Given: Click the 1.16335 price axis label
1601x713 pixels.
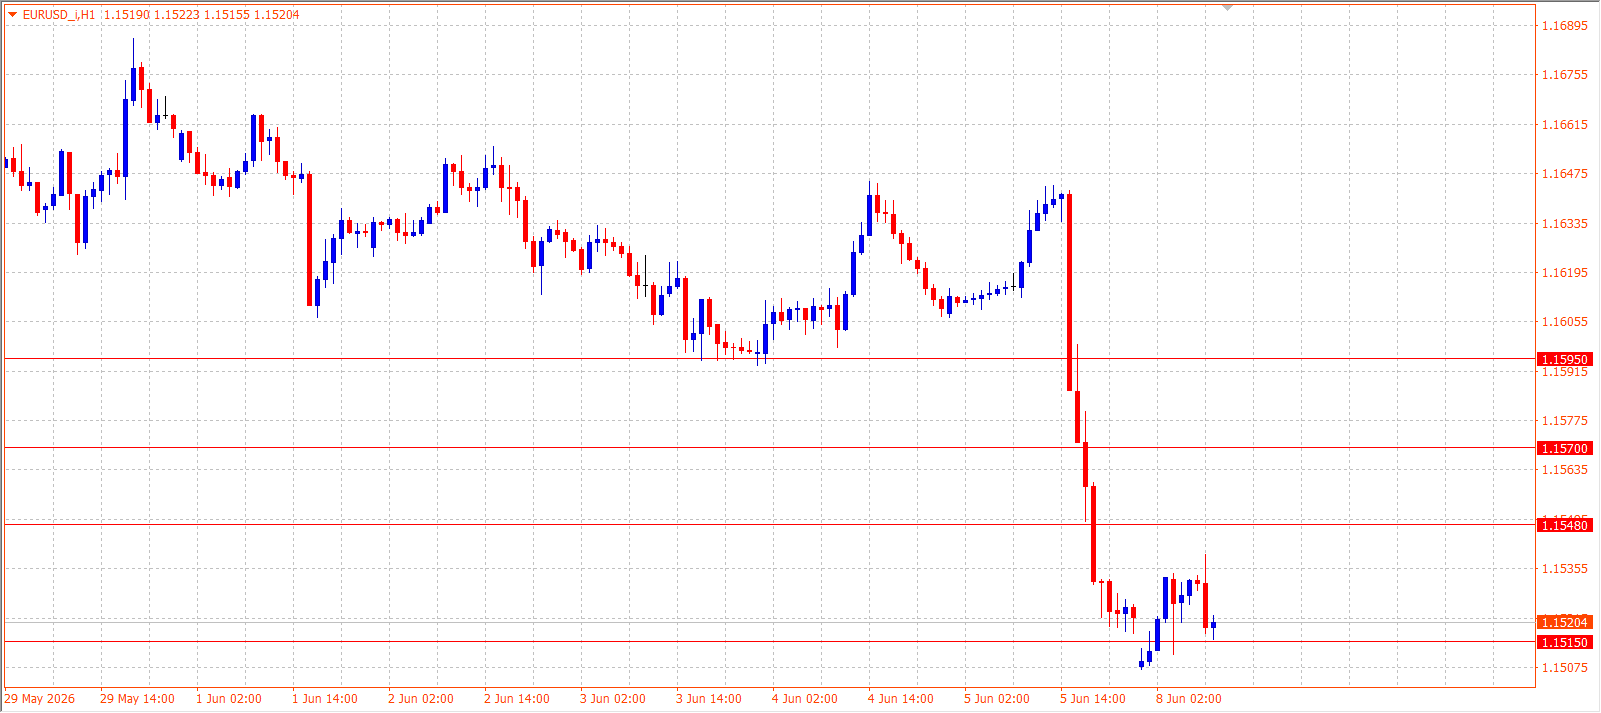Looking at the screenshot, I should pos(1564,224).
